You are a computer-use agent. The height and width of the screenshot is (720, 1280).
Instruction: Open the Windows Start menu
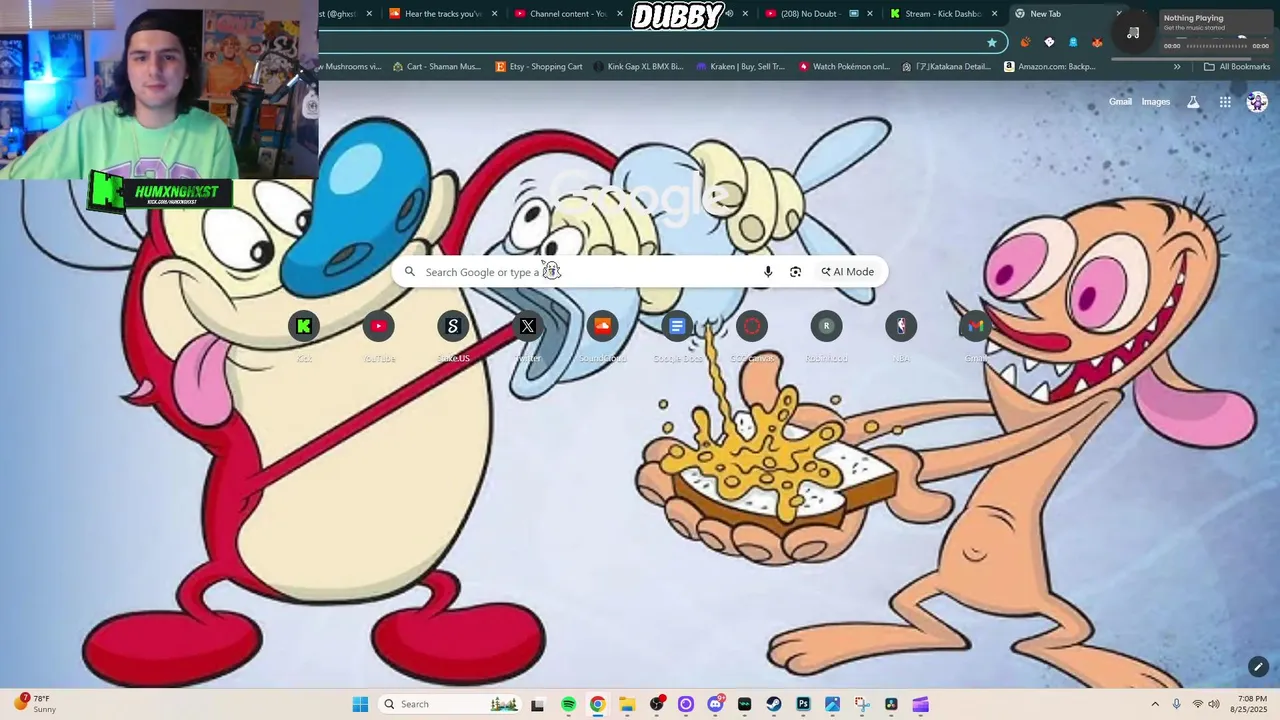click(360, 704)
